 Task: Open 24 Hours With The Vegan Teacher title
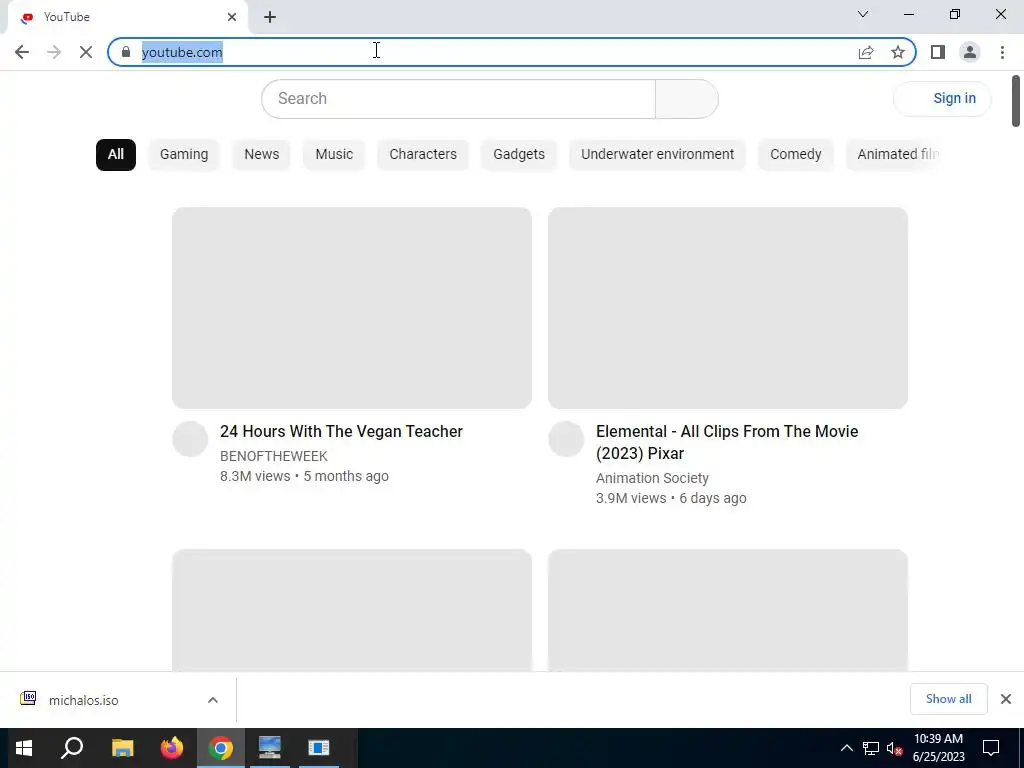[x=342, y=432]
